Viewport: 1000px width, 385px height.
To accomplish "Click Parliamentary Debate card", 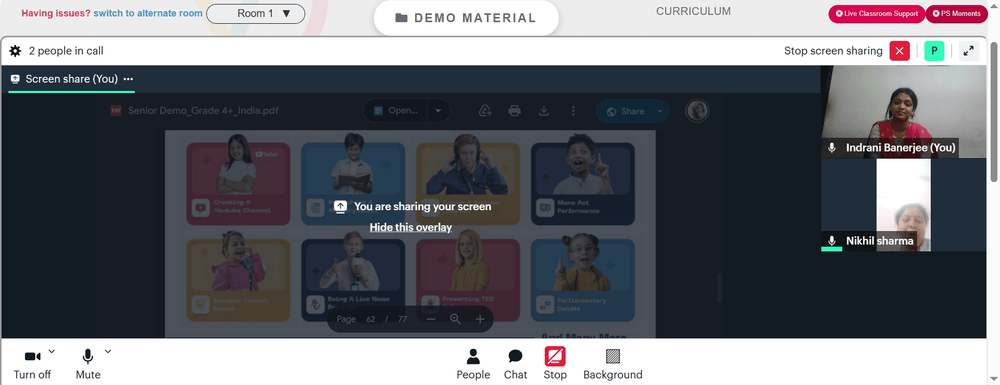I will tap(582, 280).
